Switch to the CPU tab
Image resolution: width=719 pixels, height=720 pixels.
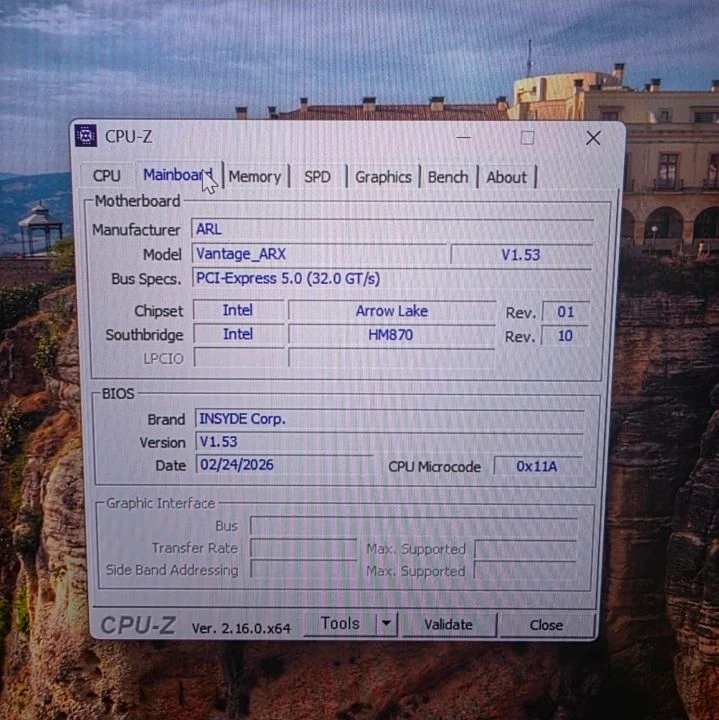107,176
